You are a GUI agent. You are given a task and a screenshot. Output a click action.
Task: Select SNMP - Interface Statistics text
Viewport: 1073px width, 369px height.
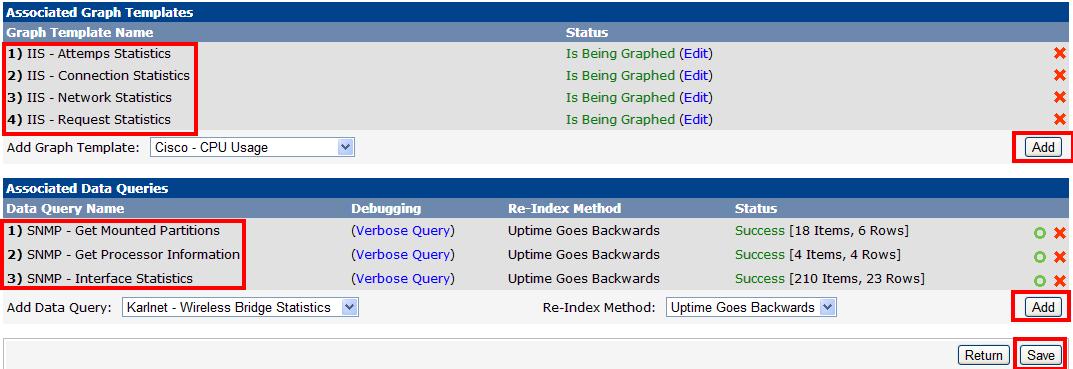click(x=110, y=279)
